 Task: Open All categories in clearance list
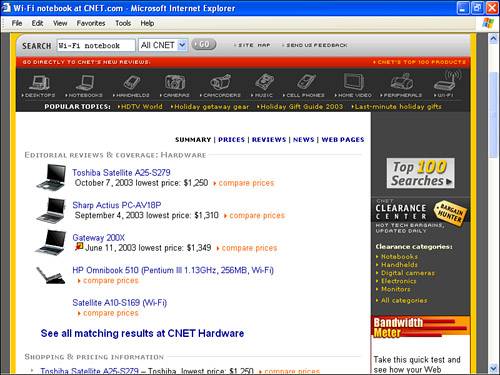[x=402, y=300]
